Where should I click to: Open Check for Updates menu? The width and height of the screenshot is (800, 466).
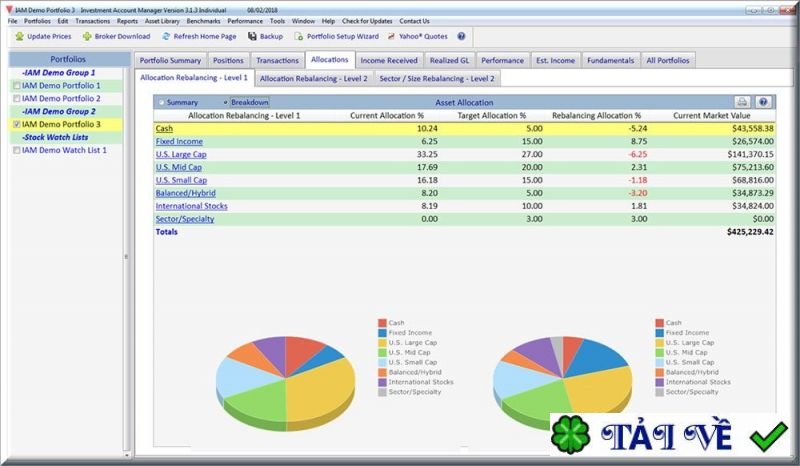pos(367,21)
